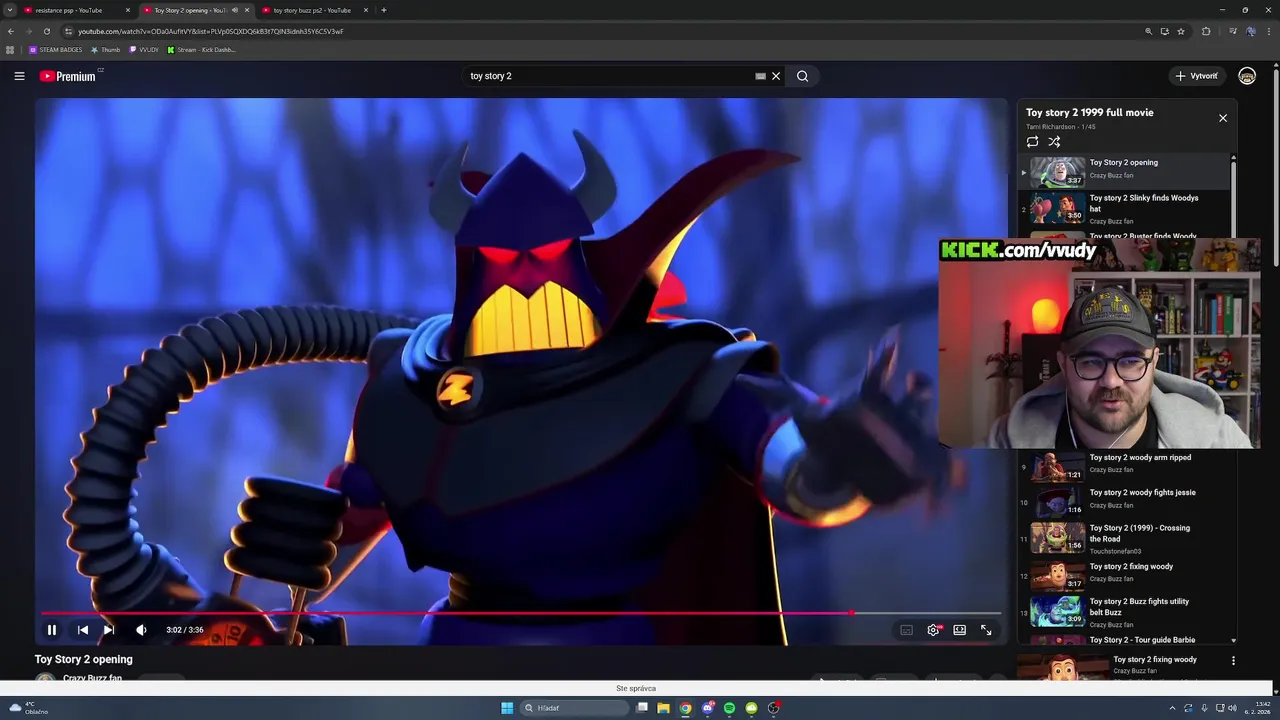
Task: Pause the video playback
Action: 52,630
